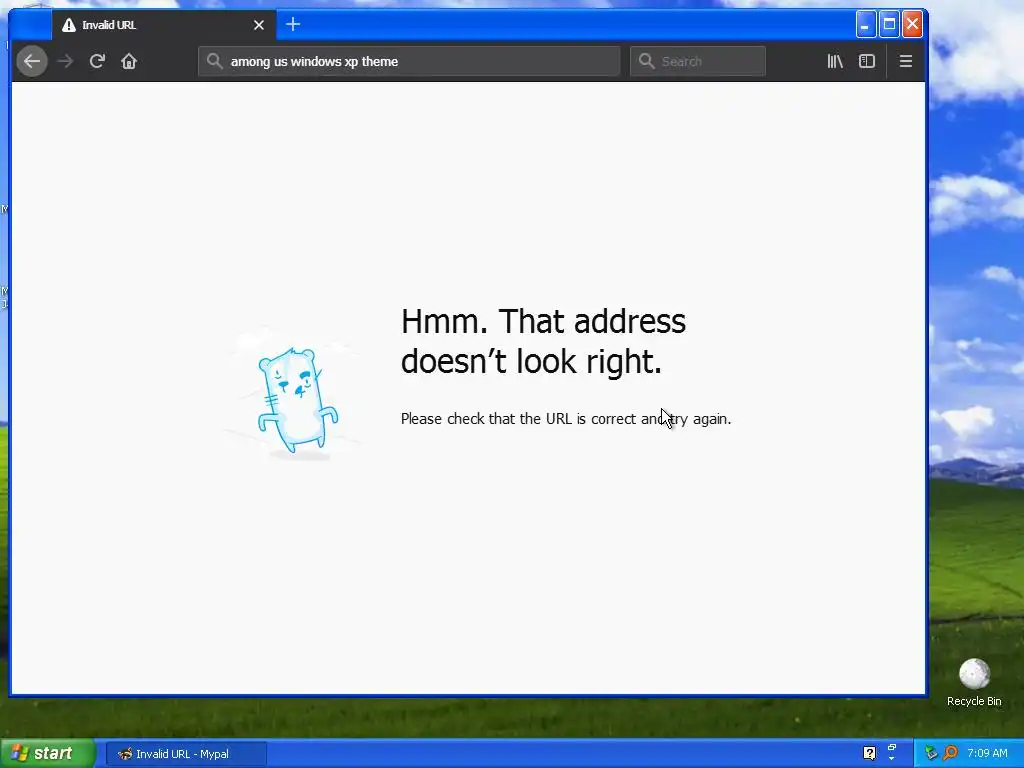Close the Mypal browser window

coord(912,25)
